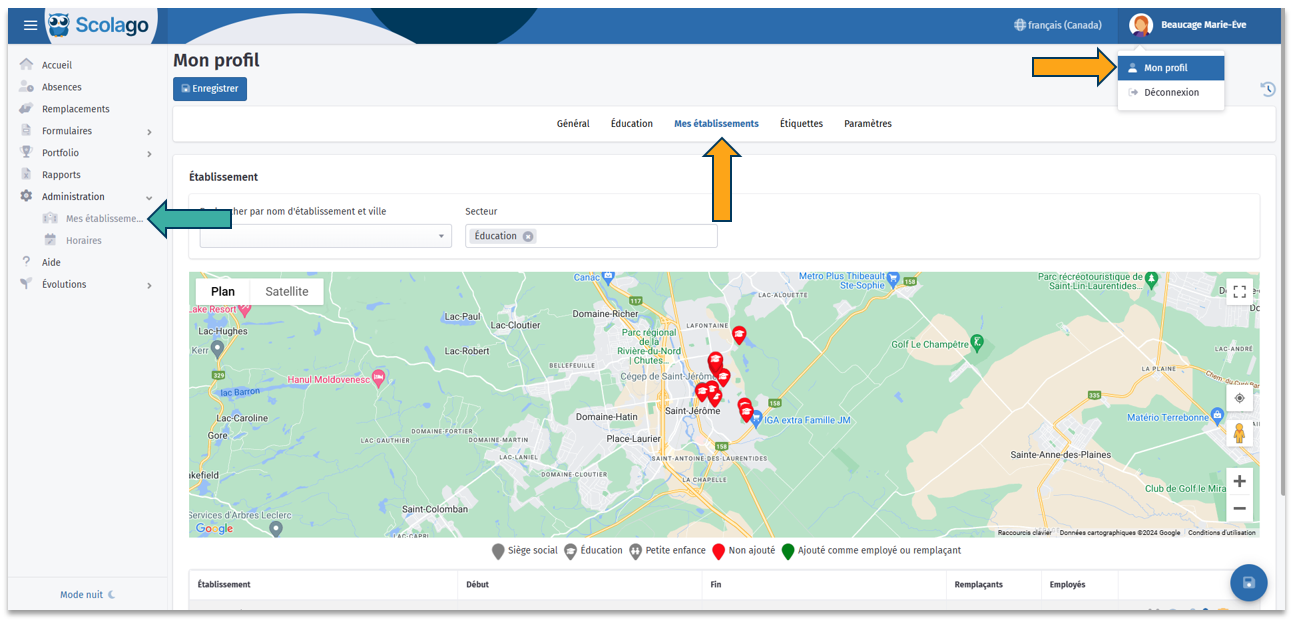Open Aide in the sidebar
Screen dimensions: 1292x620
click(x=51, y=263)
